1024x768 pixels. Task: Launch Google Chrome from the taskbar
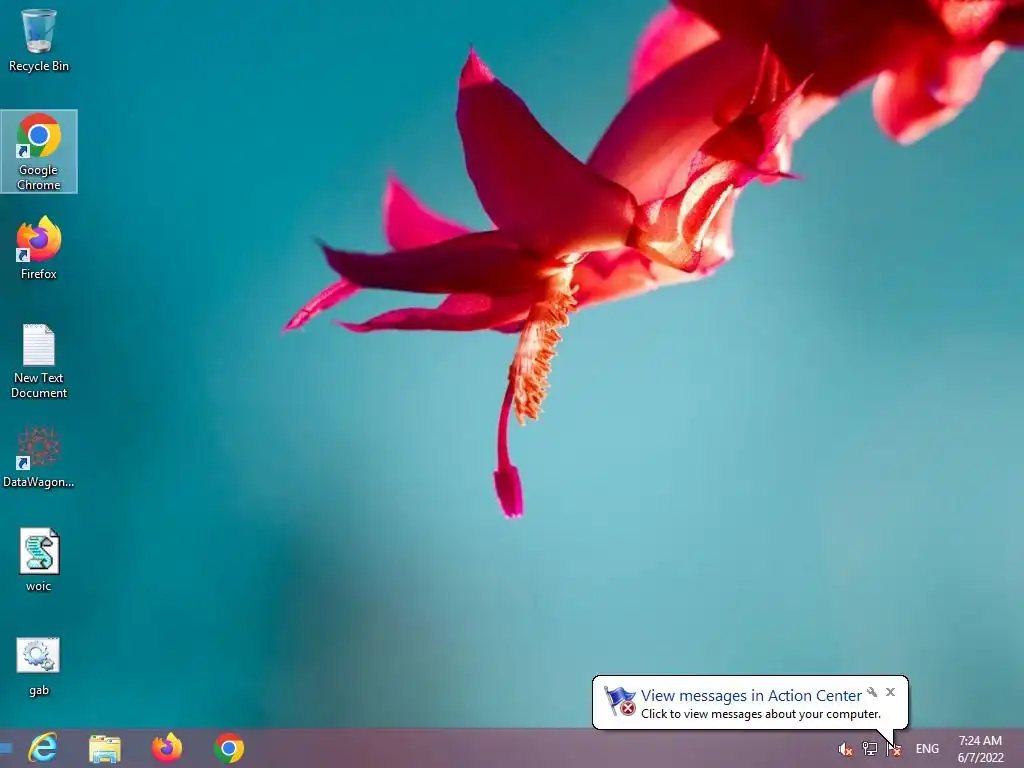tap(229, 748)
